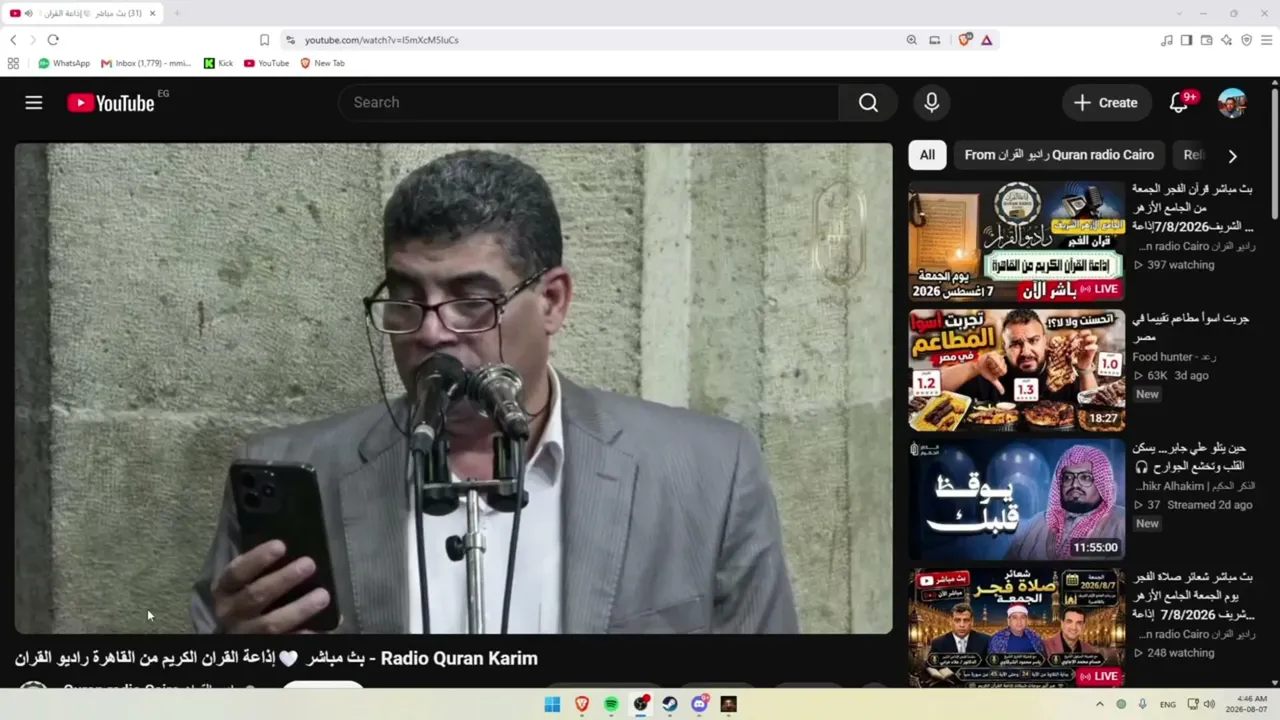The width and height of the screenshot is (1280, 720).
Task: Open the browser main menu
Action: click(1267, 40)
